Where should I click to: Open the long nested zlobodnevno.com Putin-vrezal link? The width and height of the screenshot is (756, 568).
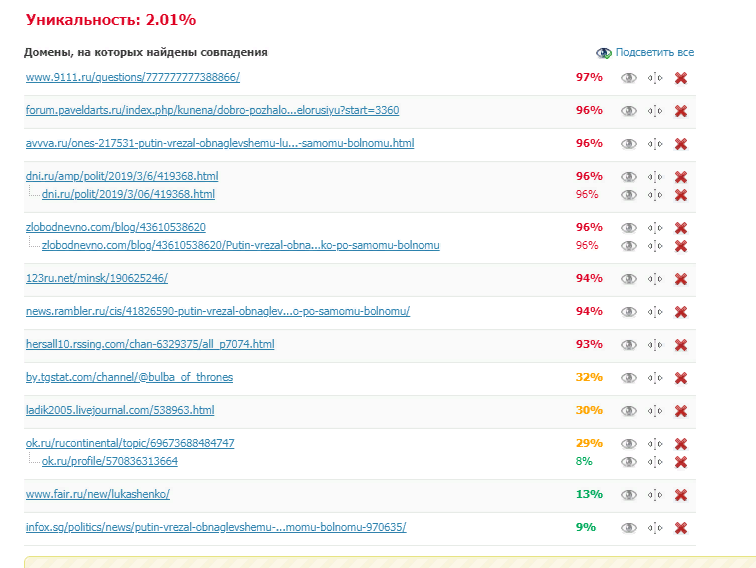coord(240,245)
